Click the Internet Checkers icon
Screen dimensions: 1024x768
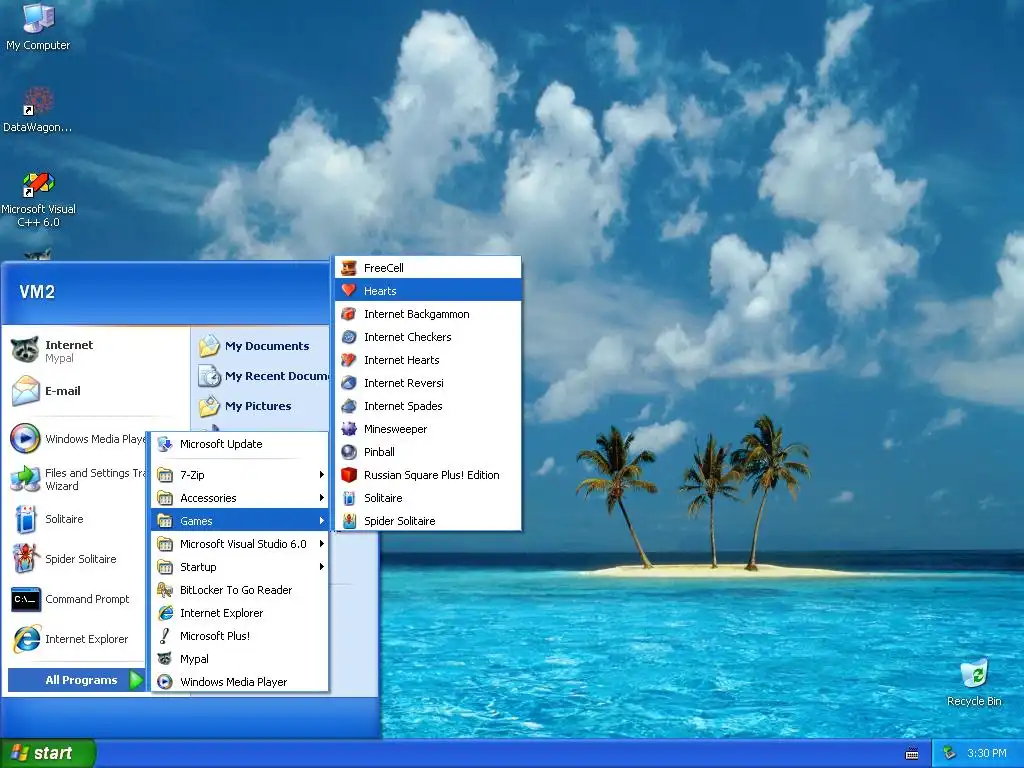[349, 337]
